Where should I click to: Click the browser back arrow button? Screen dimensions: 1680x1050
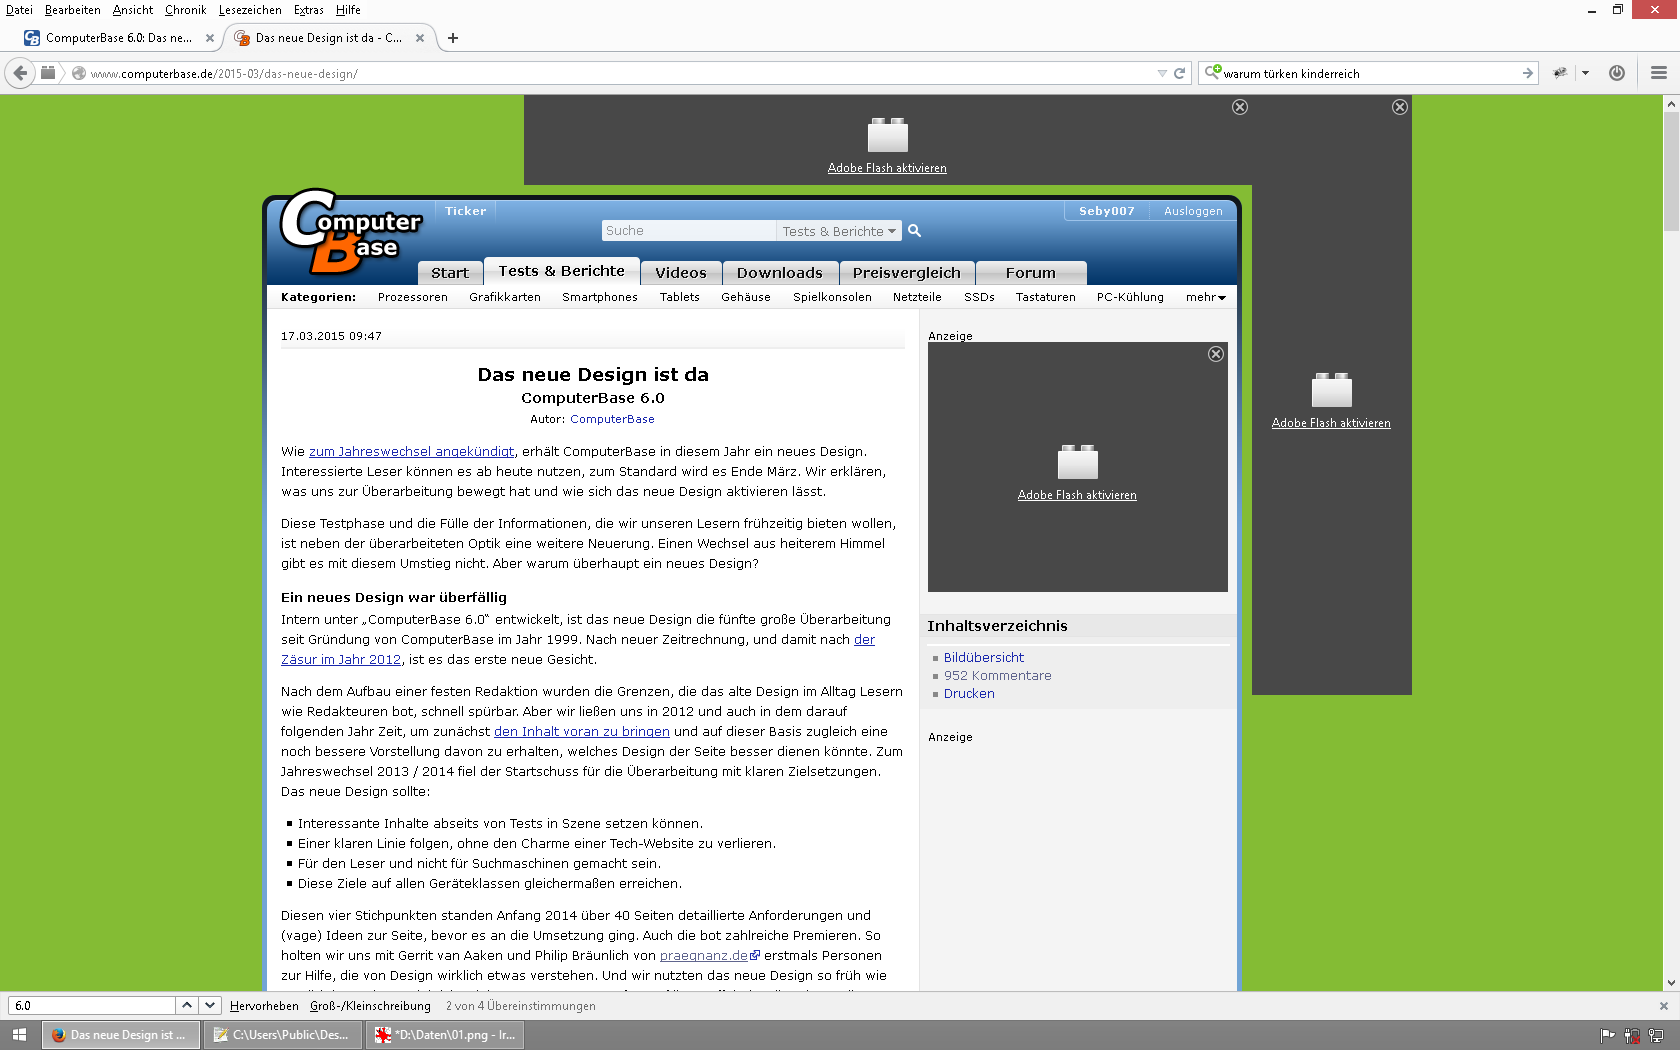click(x=20, y=73)
